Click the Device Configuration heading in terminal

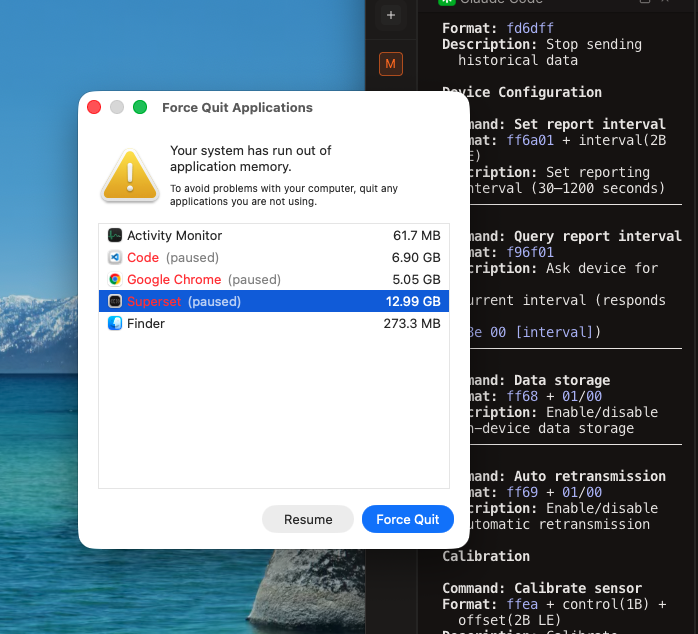[x=522, y=92]
